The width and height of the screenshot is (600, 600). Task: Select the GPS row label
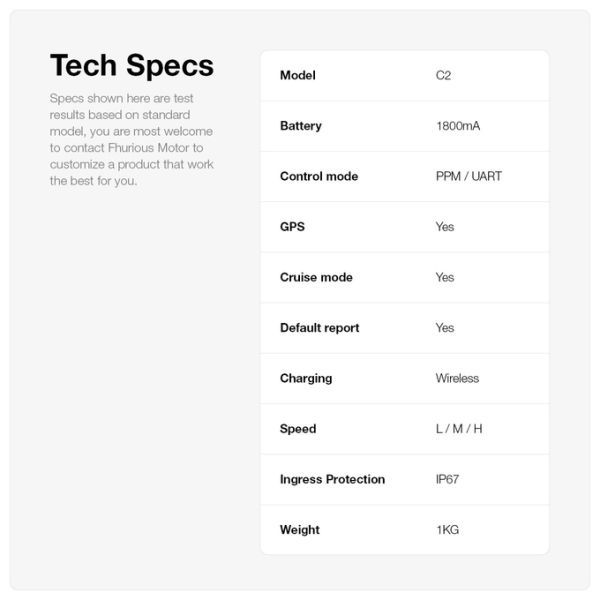292,227
